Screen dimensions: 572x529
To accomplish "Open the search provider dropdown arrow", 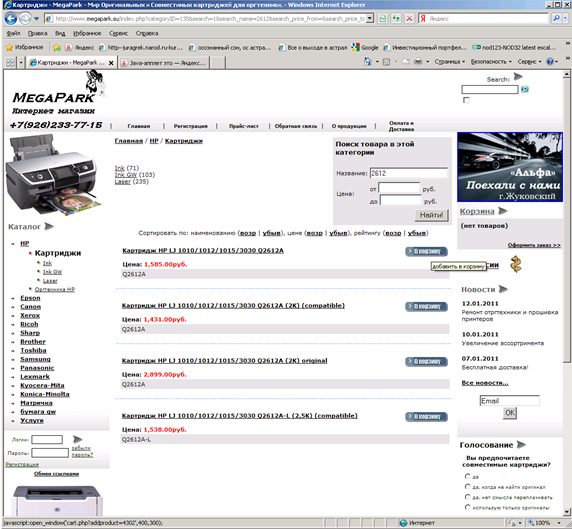I will tap(565, 18).
